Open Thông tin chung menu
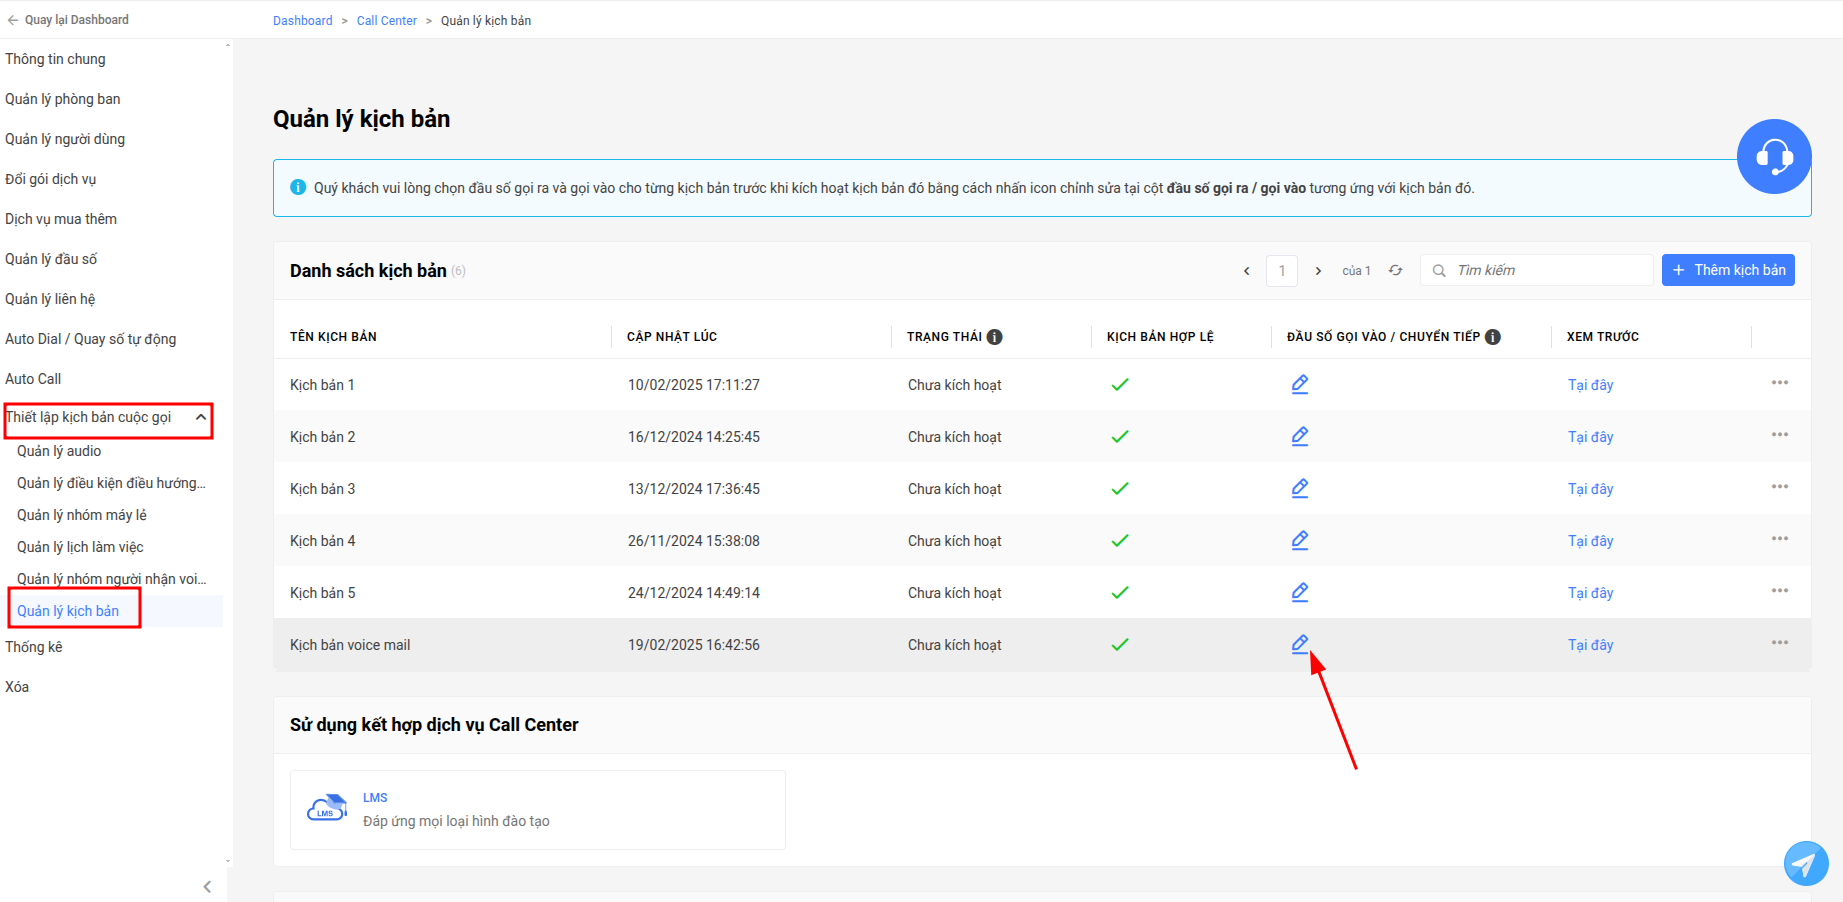 [55, 59]
